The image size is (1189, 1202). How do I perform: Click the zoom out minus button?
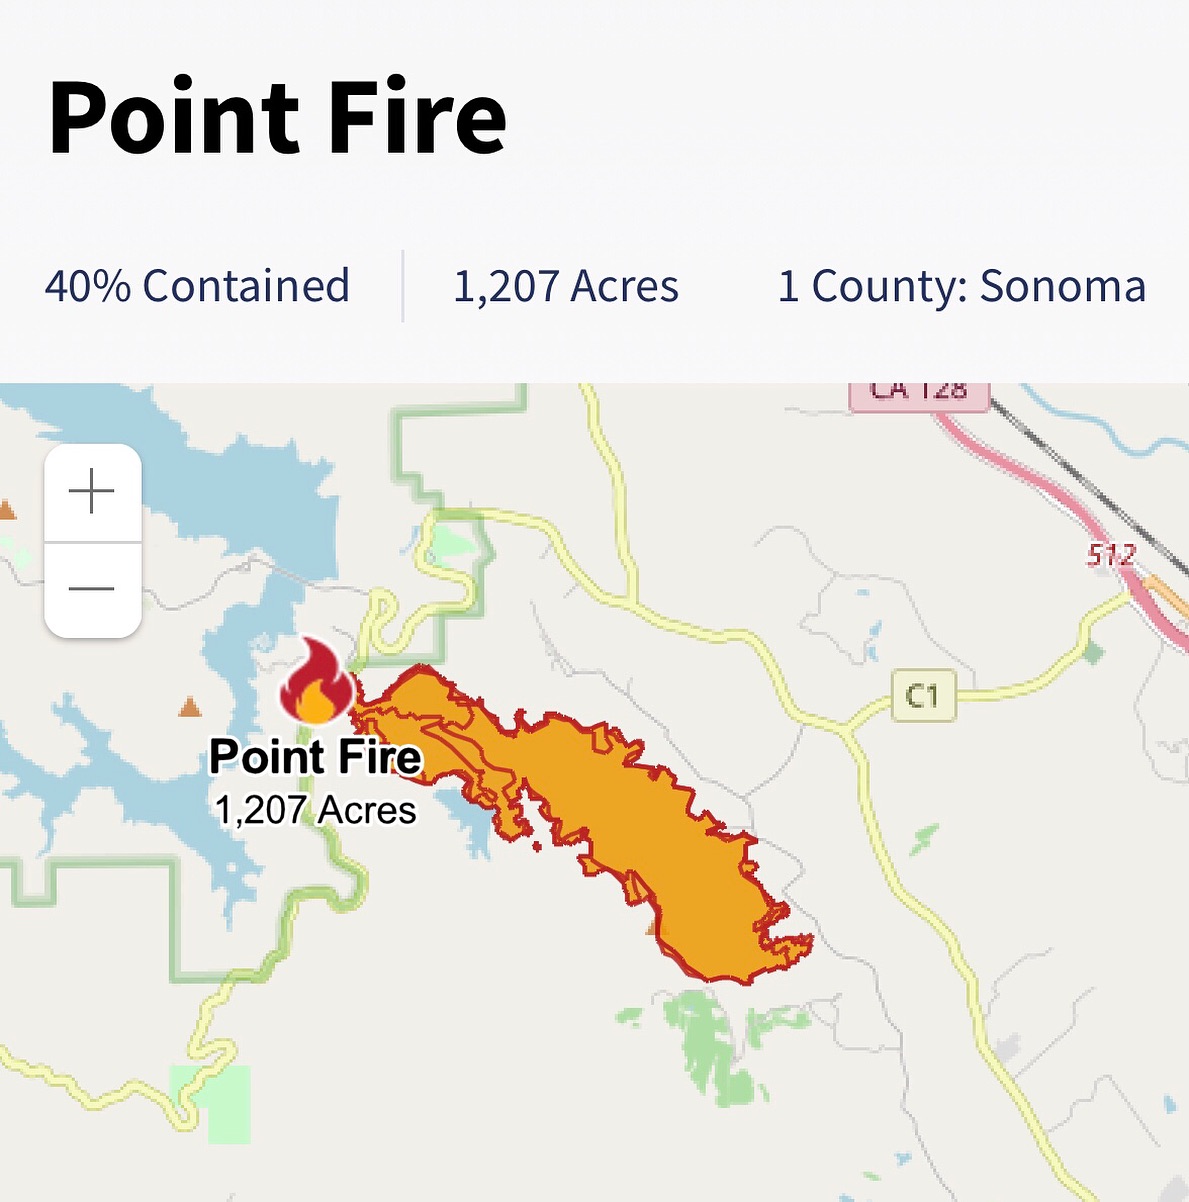pos(92,589)
